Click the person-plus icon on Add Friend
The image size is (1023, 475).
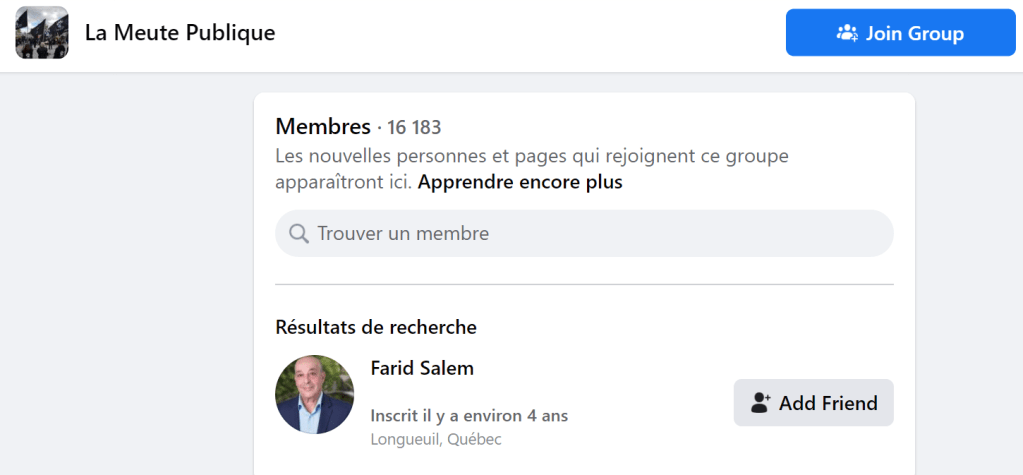[x=761, y=403]
